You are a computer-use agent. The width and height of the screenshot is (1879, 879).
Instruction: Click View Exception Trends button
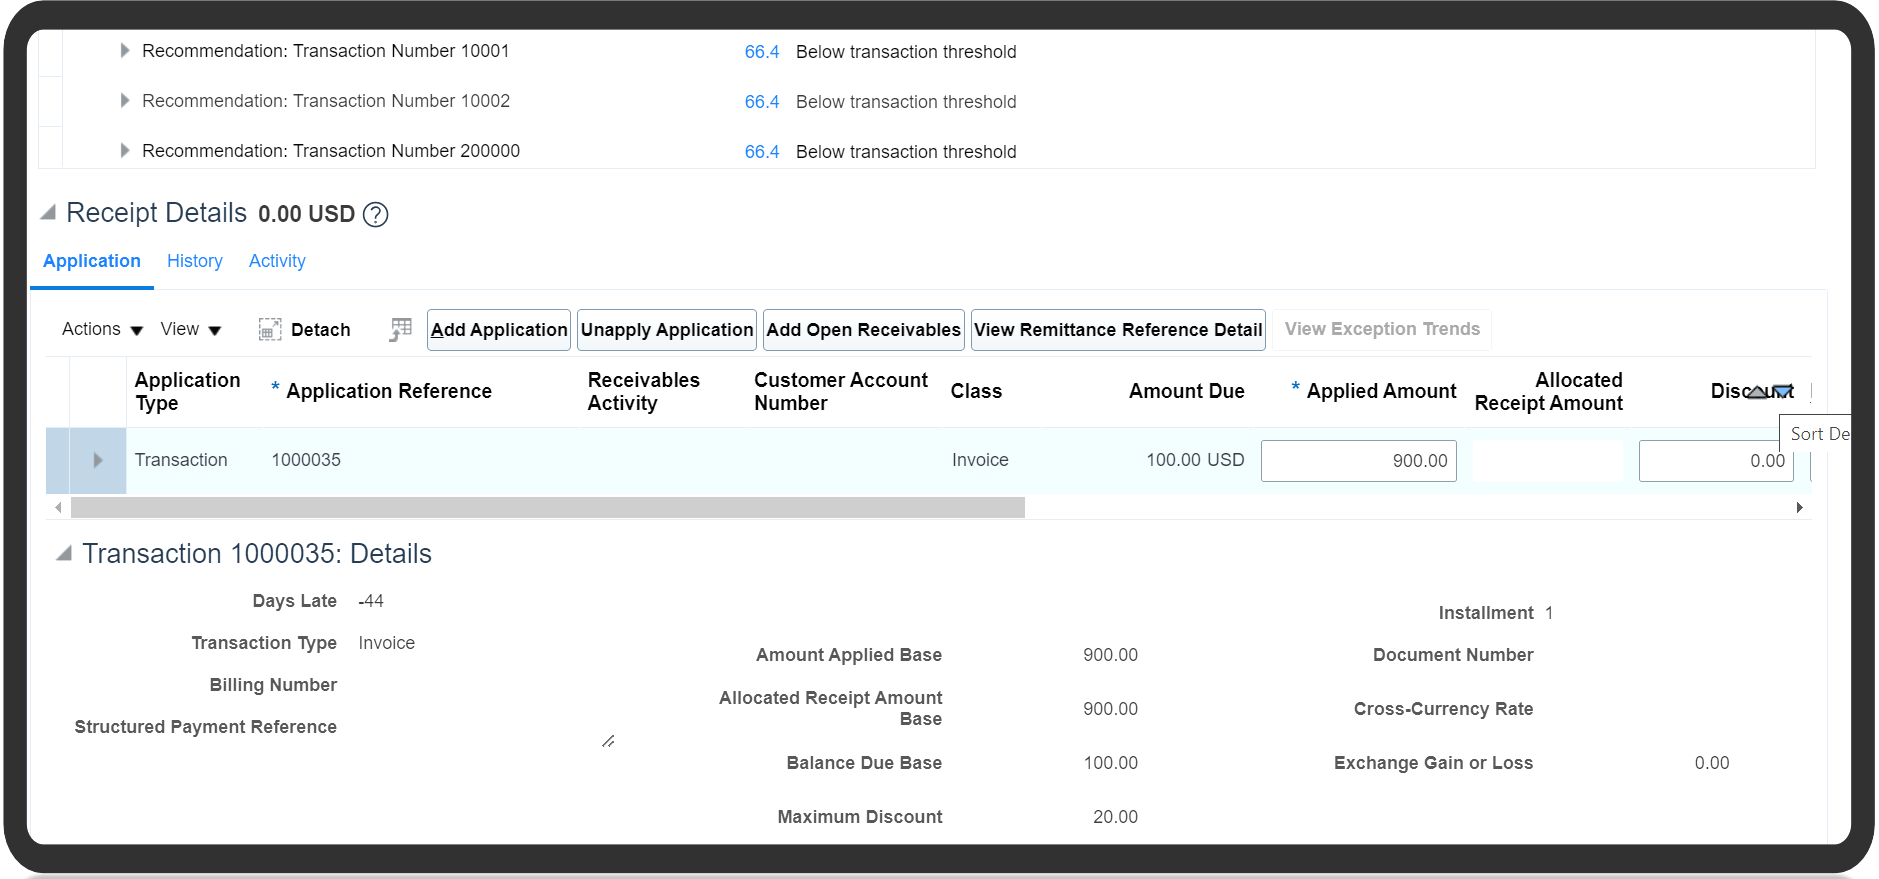pos(1382,329)
